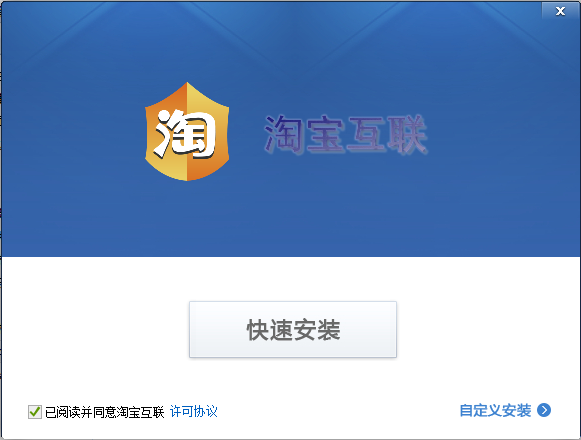Screen dimensions: 581x440
Task: Click the orange Taobao shield logo
Action: tap(187, 131)
